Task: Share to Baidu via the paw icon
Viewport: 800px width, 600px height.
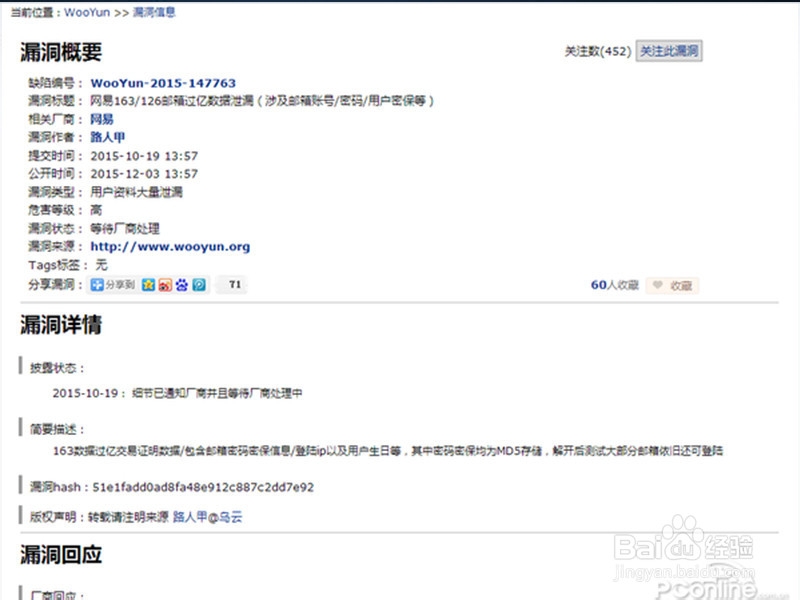Action: [182, 285]
